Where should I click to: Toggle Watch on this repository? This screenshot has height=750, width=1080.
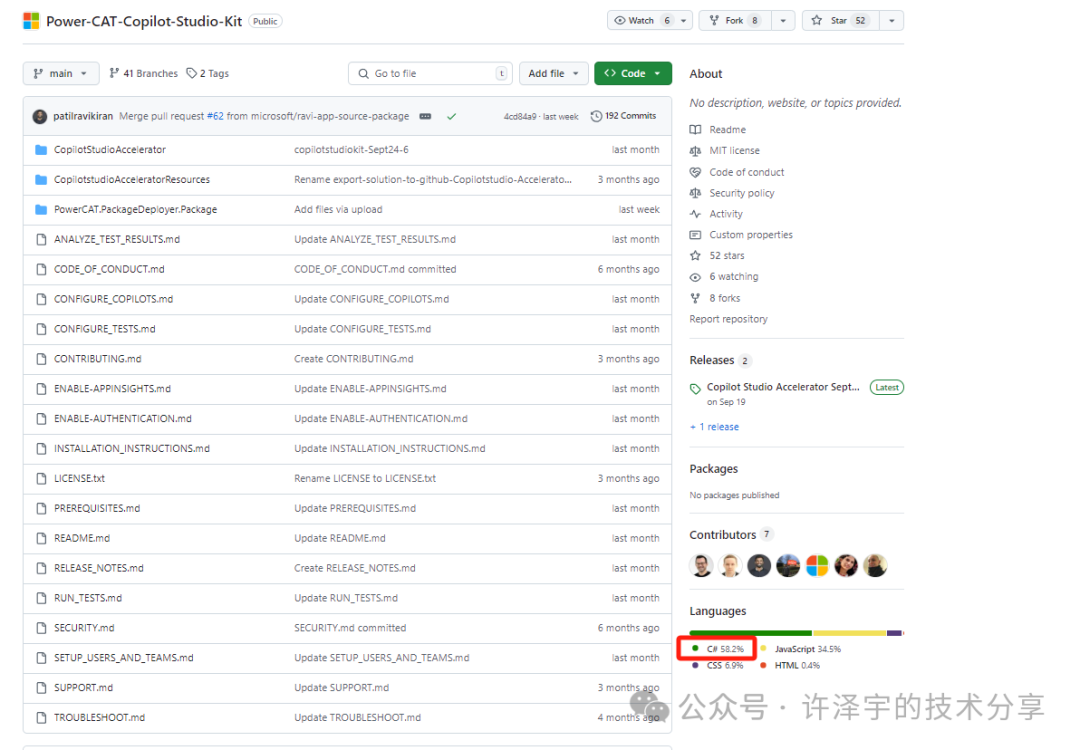pos(642,20)
